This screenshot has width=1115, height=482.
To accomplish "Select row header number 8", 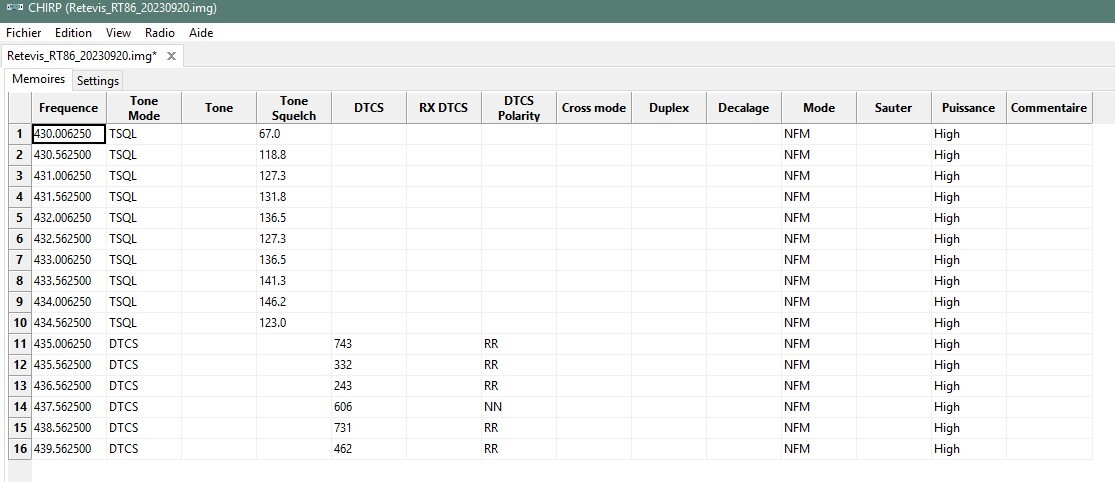I will [x=20, y=281].
